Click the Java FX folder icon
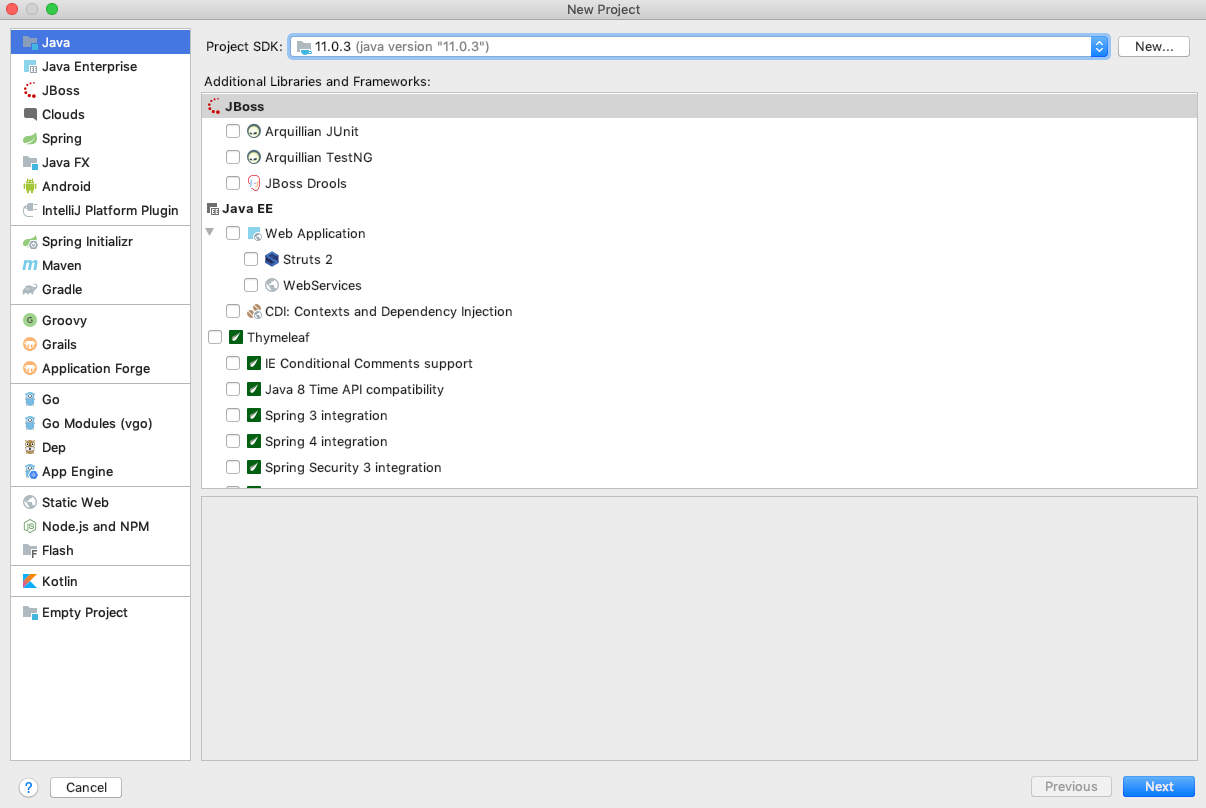Viewport: 1206px width, 808px height. pyautogui.click(x=30, y=162)
